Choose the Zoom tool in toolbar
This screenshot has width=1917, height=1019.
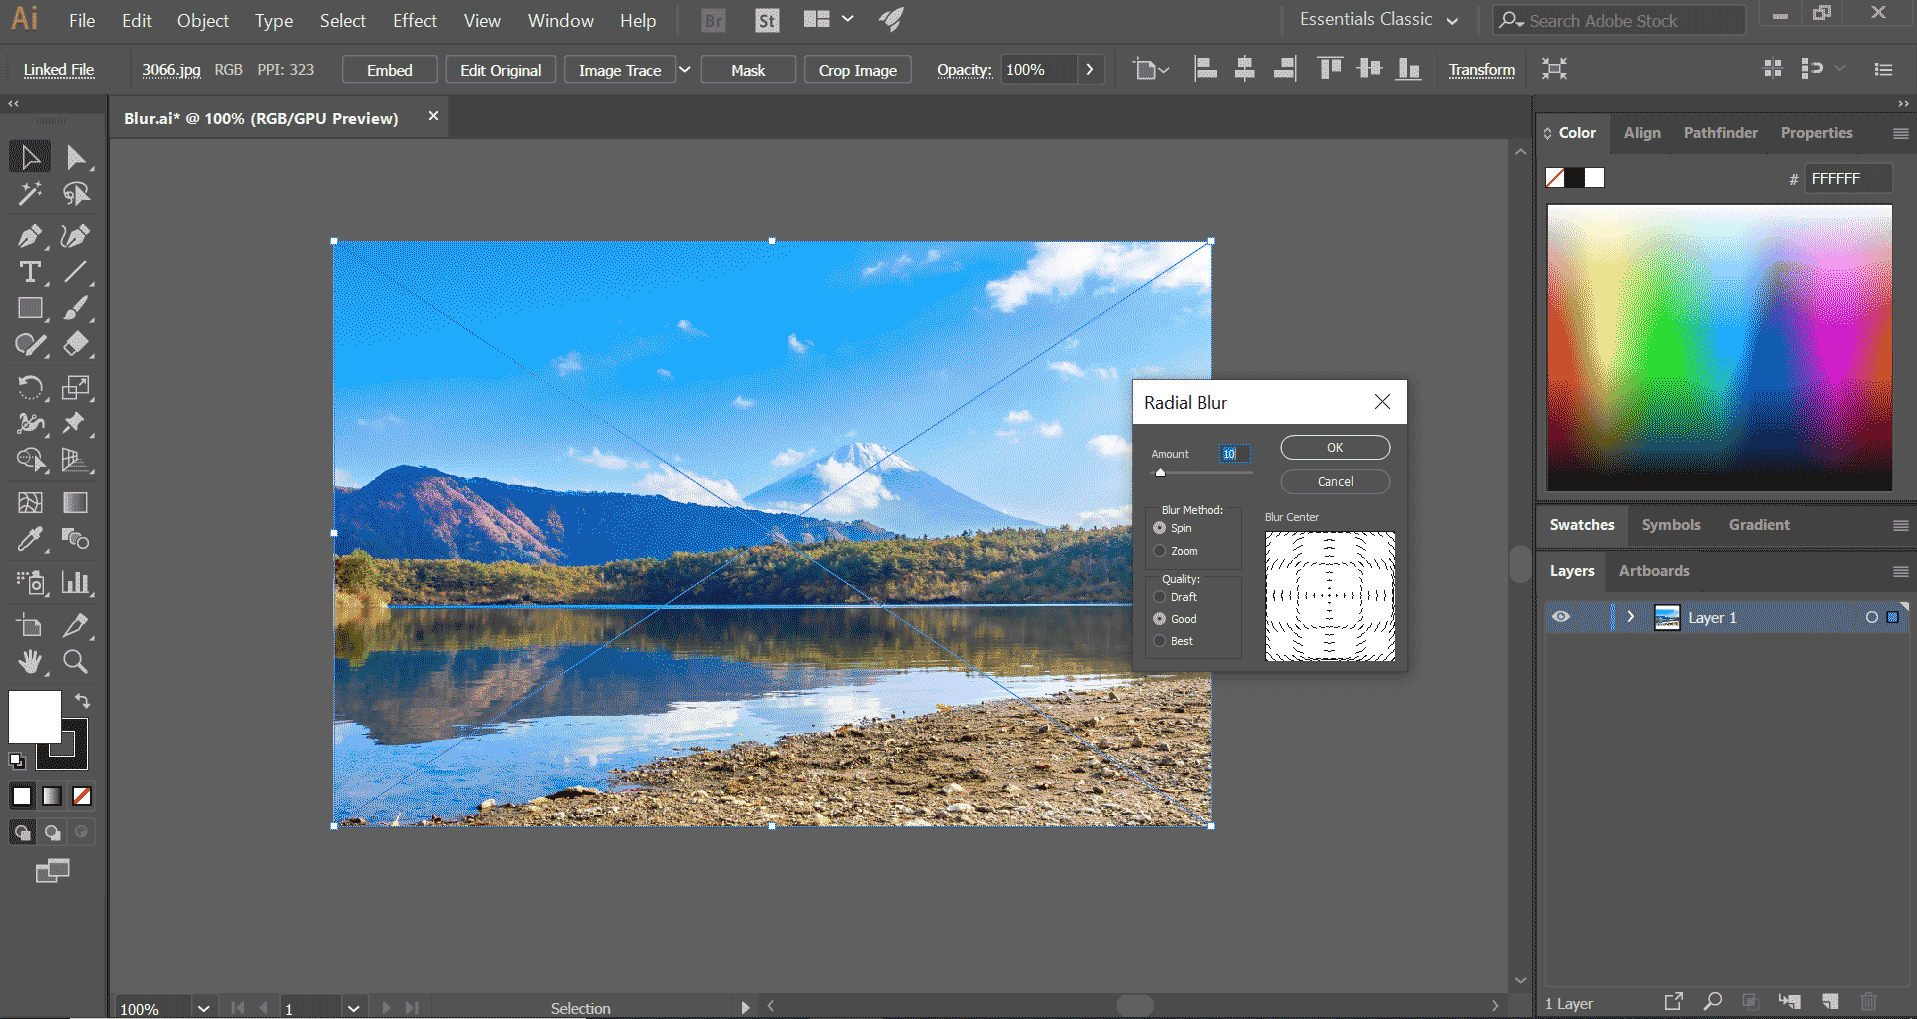click(x=75, y=662)
